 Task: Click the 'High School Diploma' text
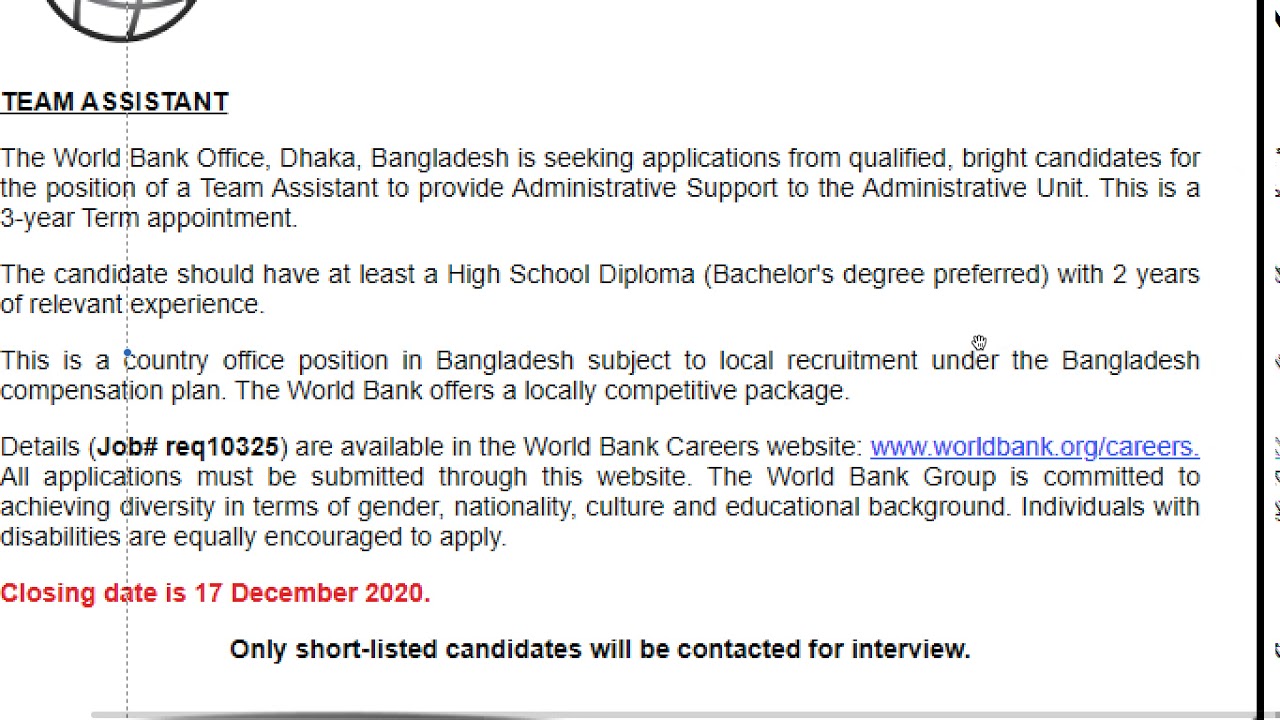(570, 274)
